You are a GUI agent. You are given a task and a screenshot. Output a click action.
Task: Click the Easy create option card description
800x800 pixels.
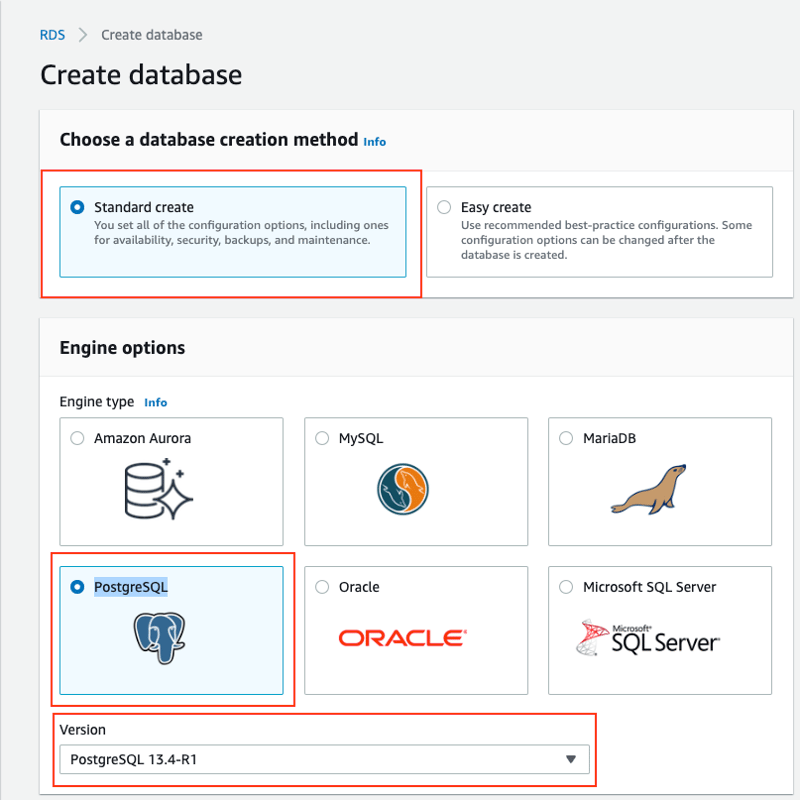606,240
